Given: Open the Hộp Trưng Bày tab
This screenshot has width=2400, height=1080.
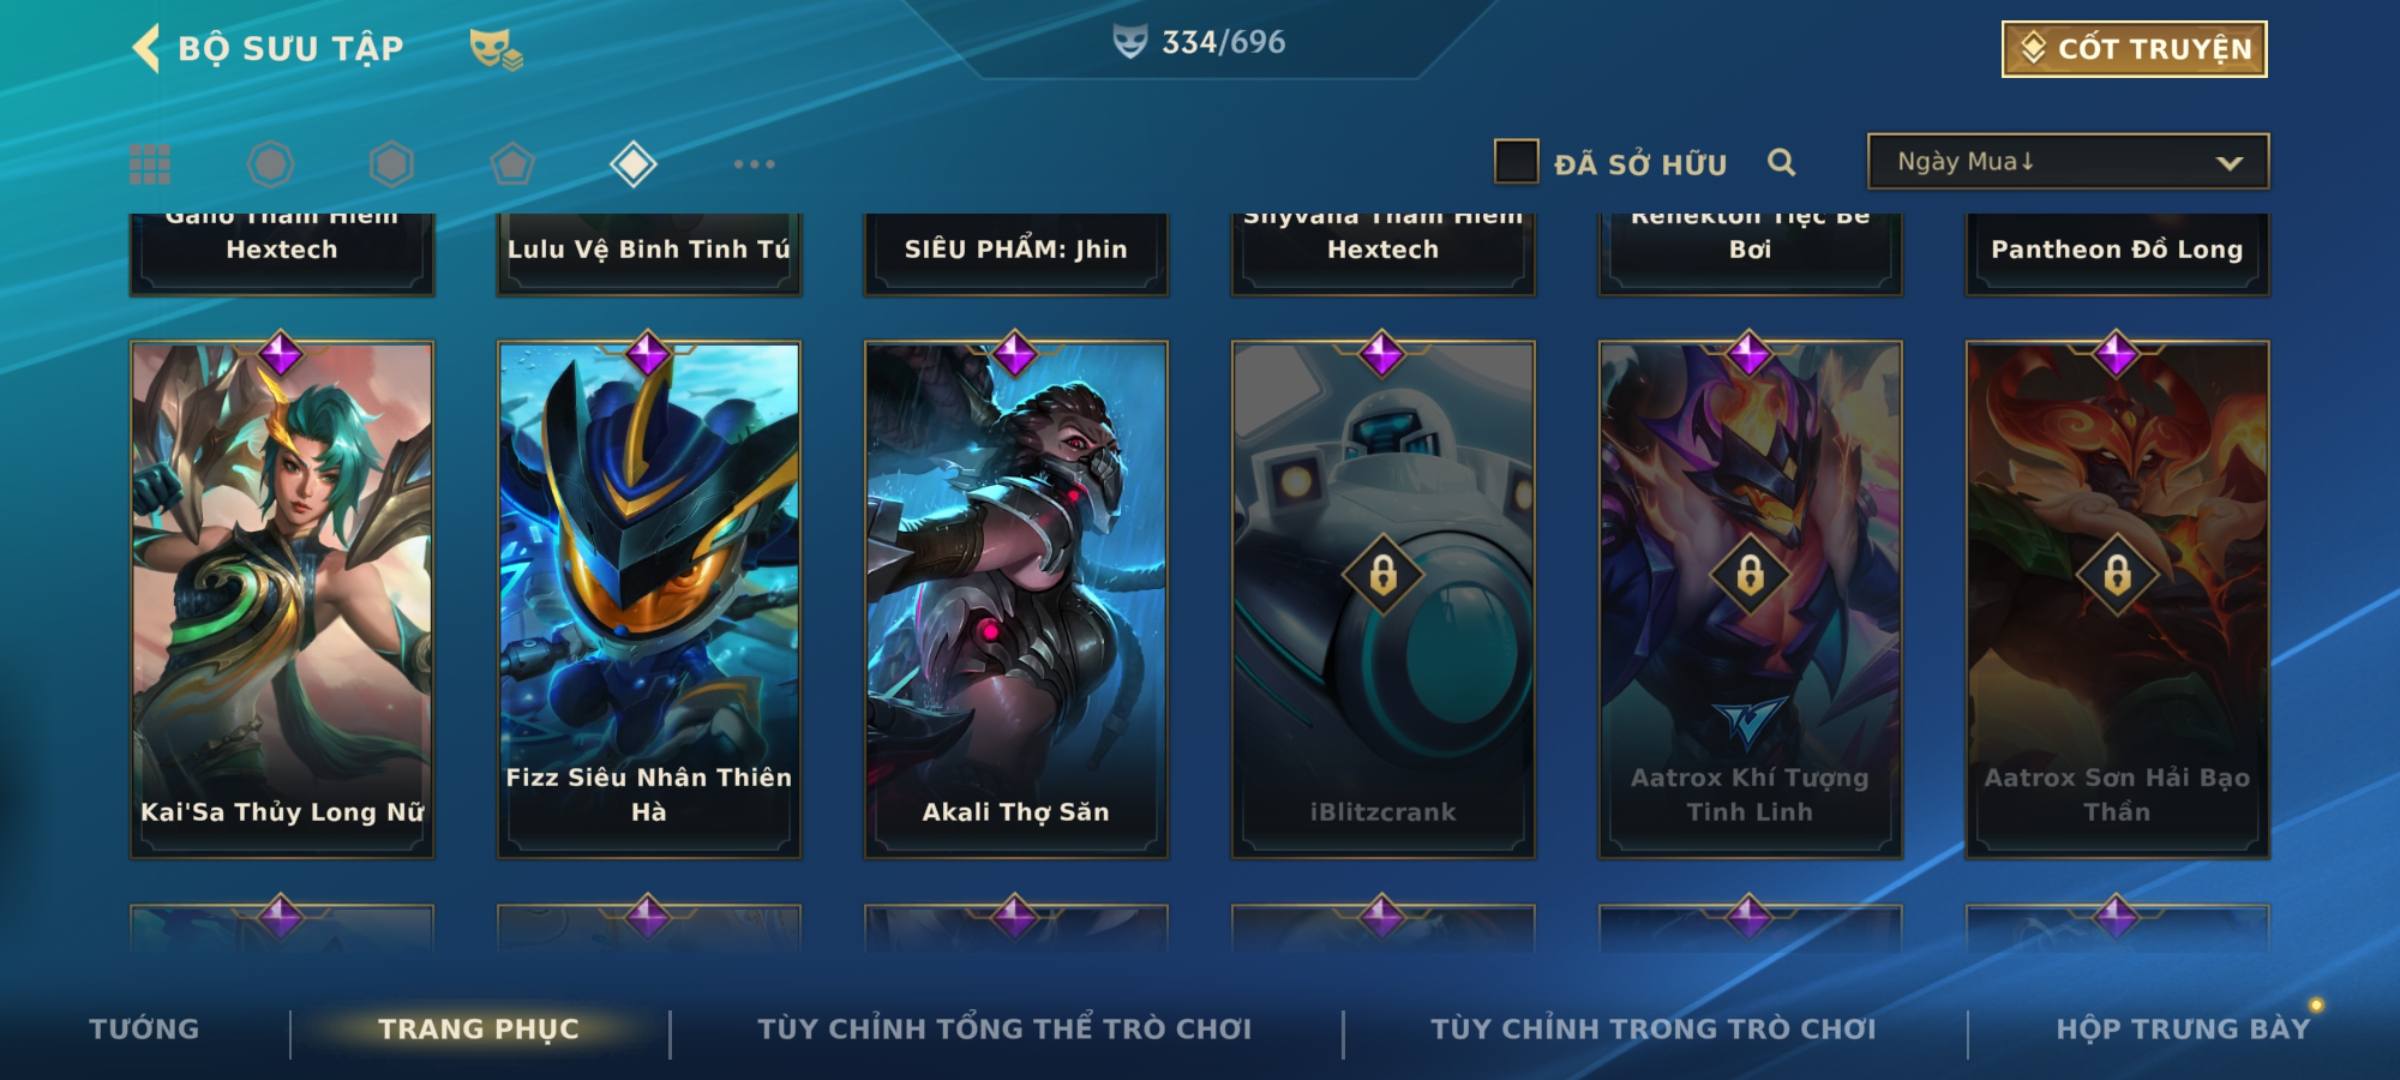Looking at the screenshot, I should 2183,1028.
